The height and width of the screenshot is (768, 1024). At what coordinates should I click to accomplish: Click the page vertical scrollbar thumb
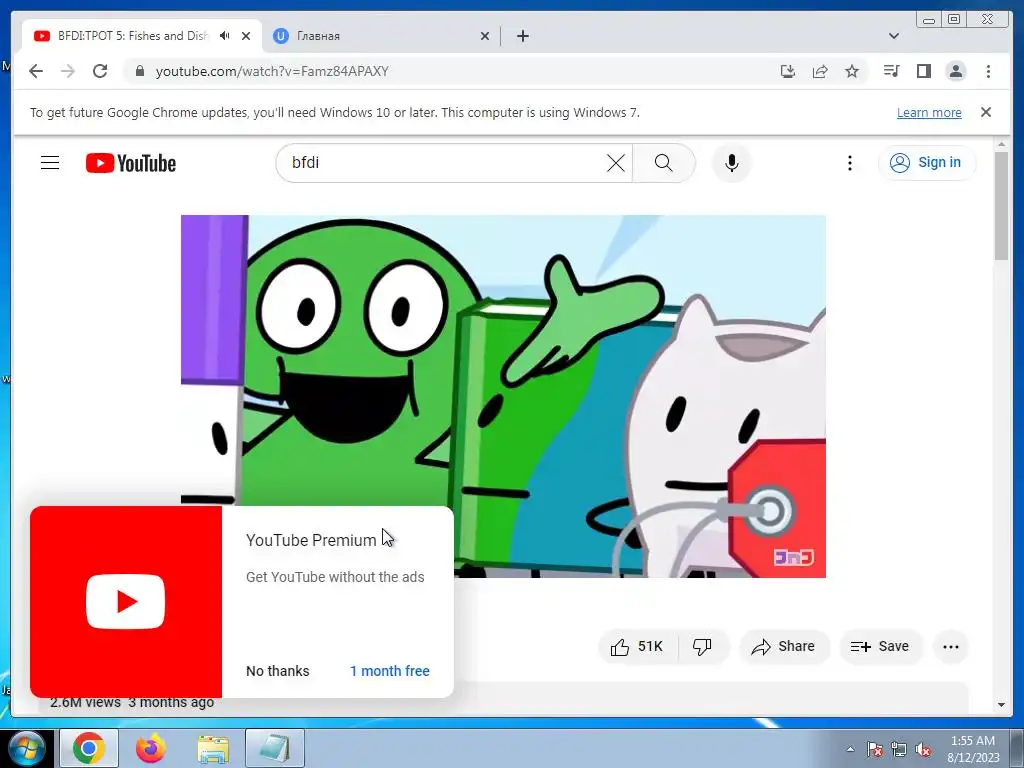tap(1001, 206)
